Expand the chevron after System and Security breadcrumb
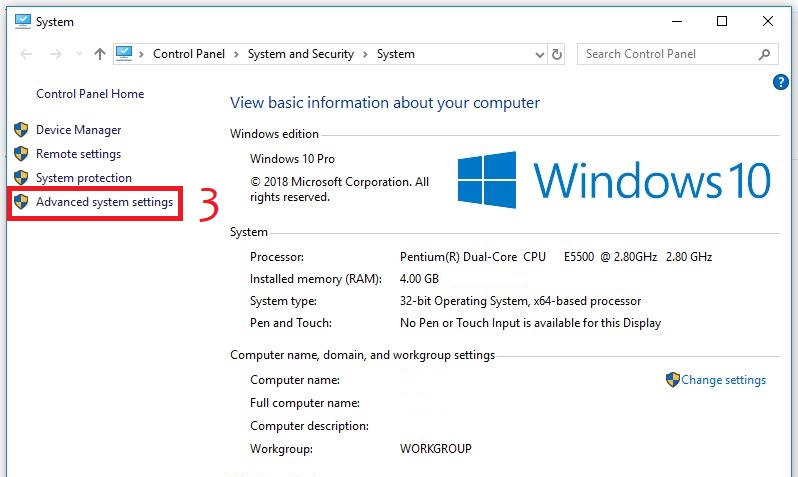 point(365,54)
